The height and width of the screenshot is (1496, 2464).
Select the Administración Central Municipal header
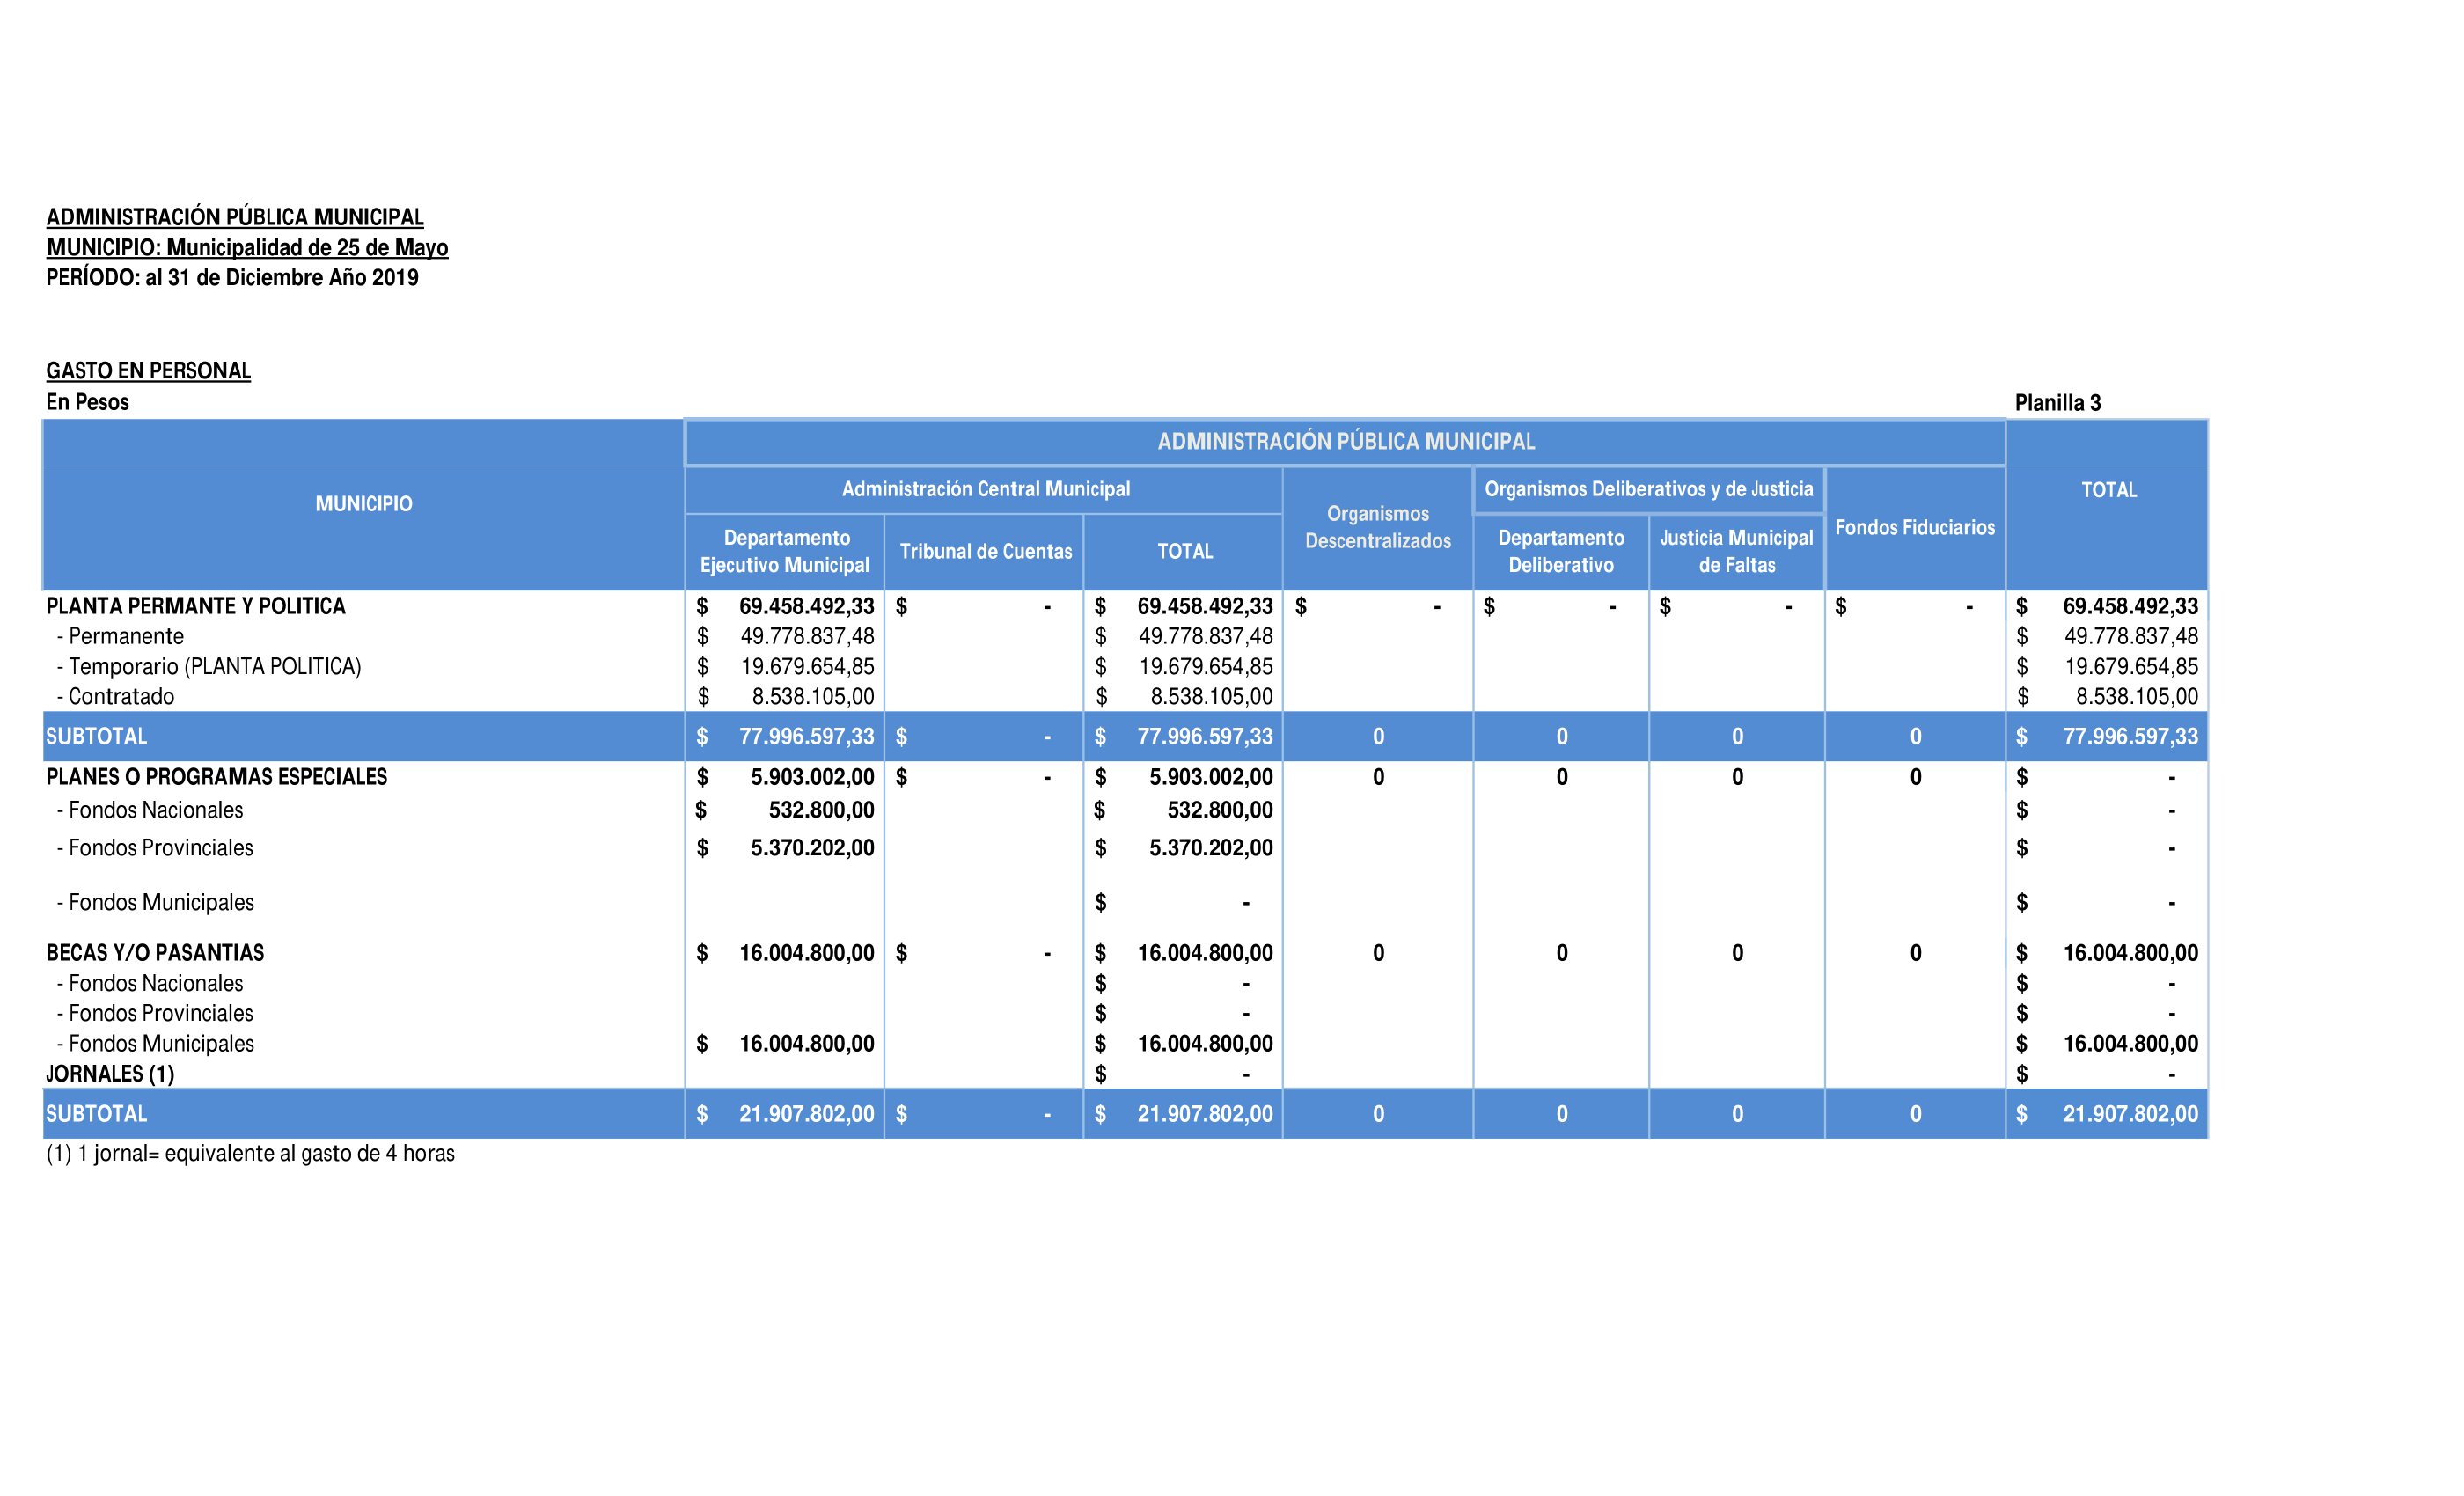(985, 489)
